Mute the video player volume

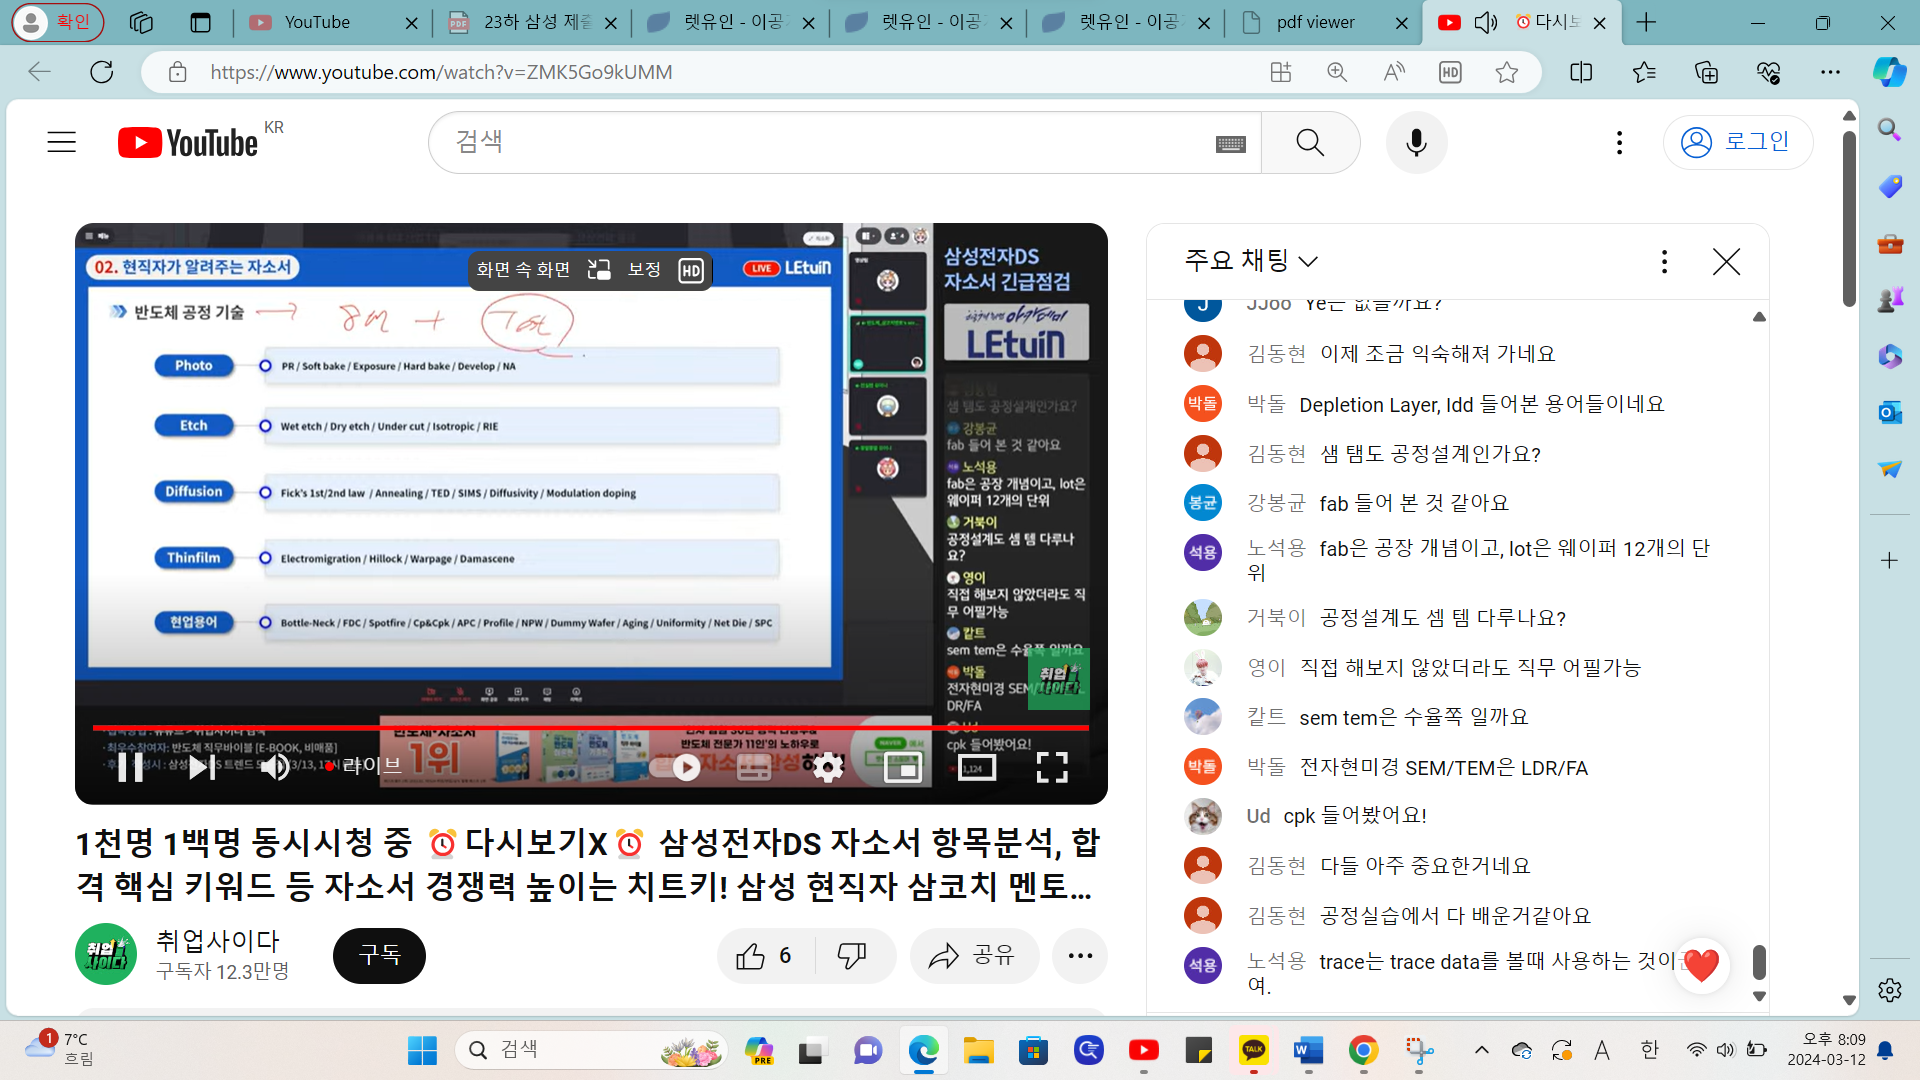(274, 768)
